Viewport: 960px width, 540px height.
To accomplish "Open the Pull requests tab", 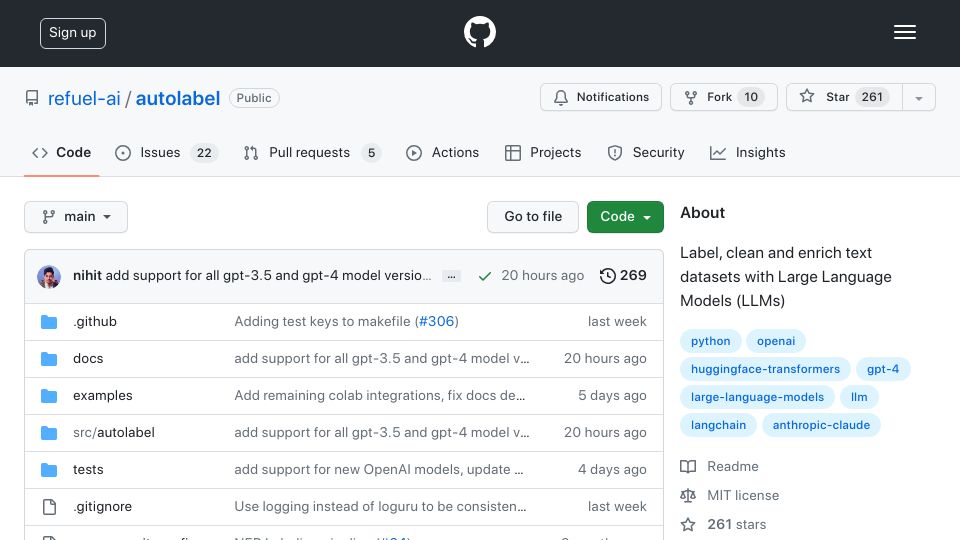I will click(311, 152).
